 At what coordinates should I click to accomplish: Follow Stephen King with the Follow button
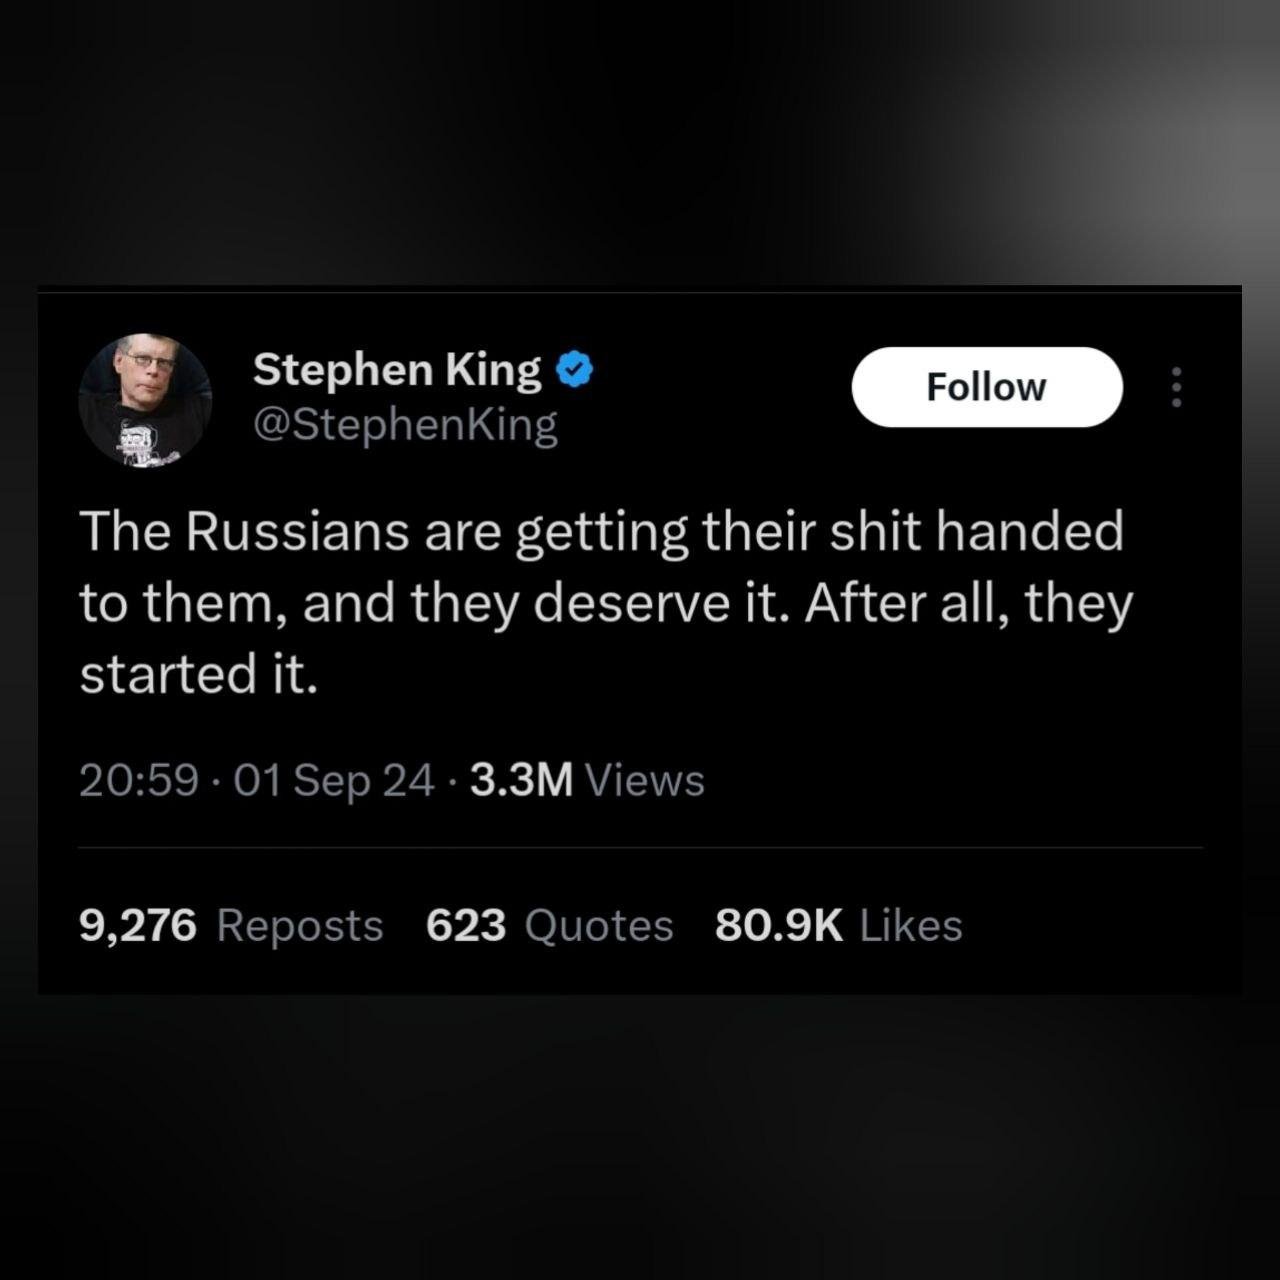(987, 387)
